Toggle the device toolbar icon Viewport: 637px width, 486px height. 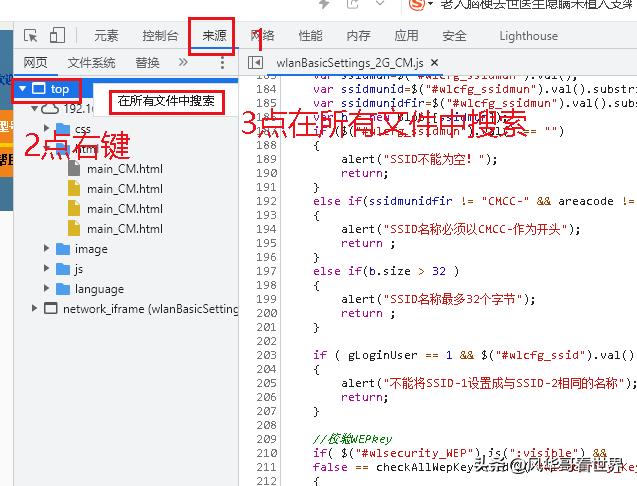pos(57,35)
